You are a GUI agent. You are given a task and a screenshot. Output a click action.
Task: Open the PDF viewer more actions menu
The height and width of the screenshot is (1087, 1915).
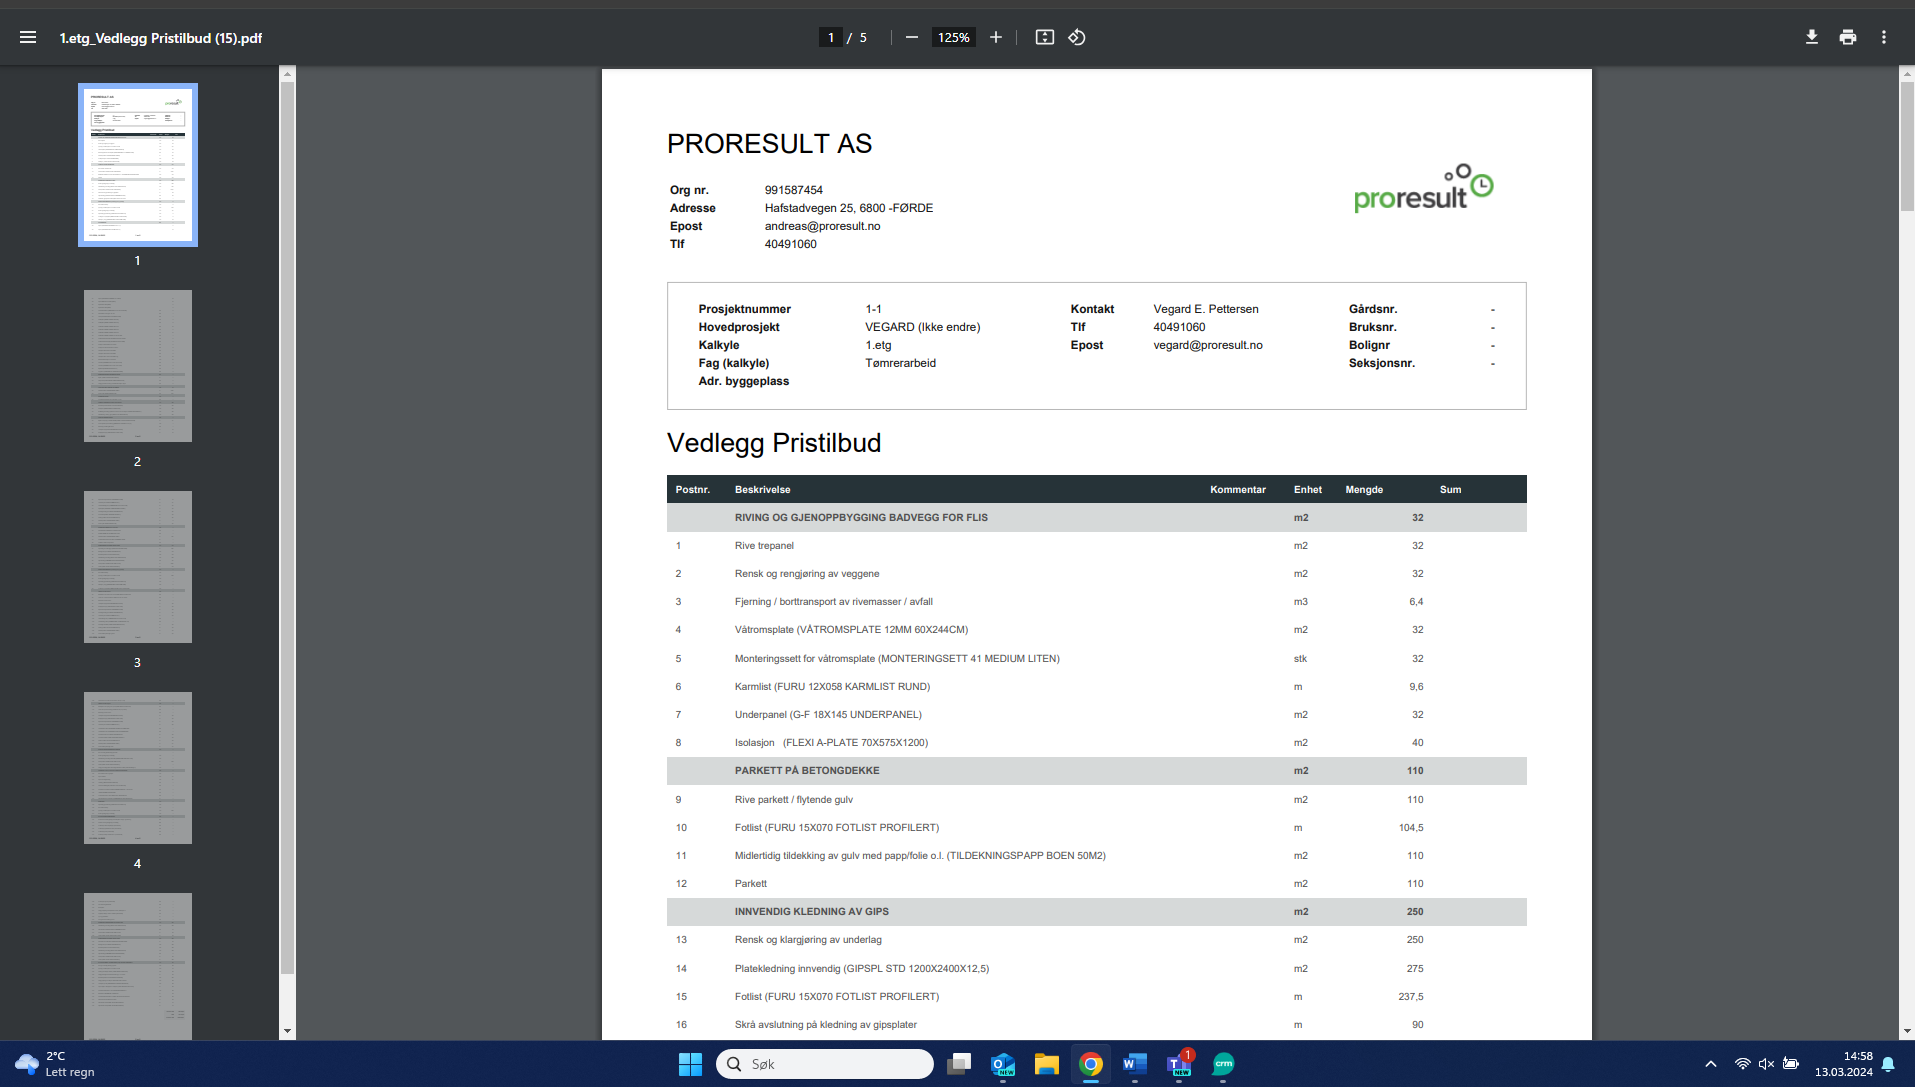point(1884,37)
